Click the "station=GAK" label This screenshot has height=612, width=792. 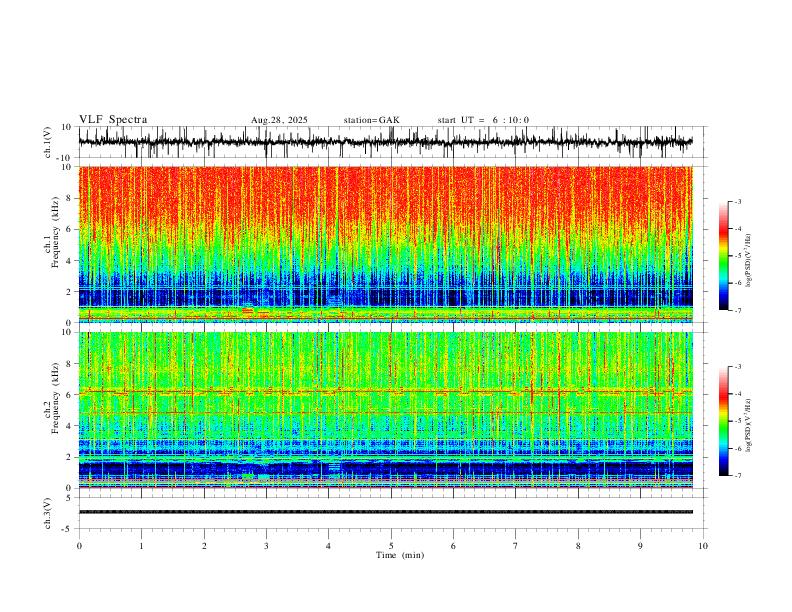tap(371, 120)
